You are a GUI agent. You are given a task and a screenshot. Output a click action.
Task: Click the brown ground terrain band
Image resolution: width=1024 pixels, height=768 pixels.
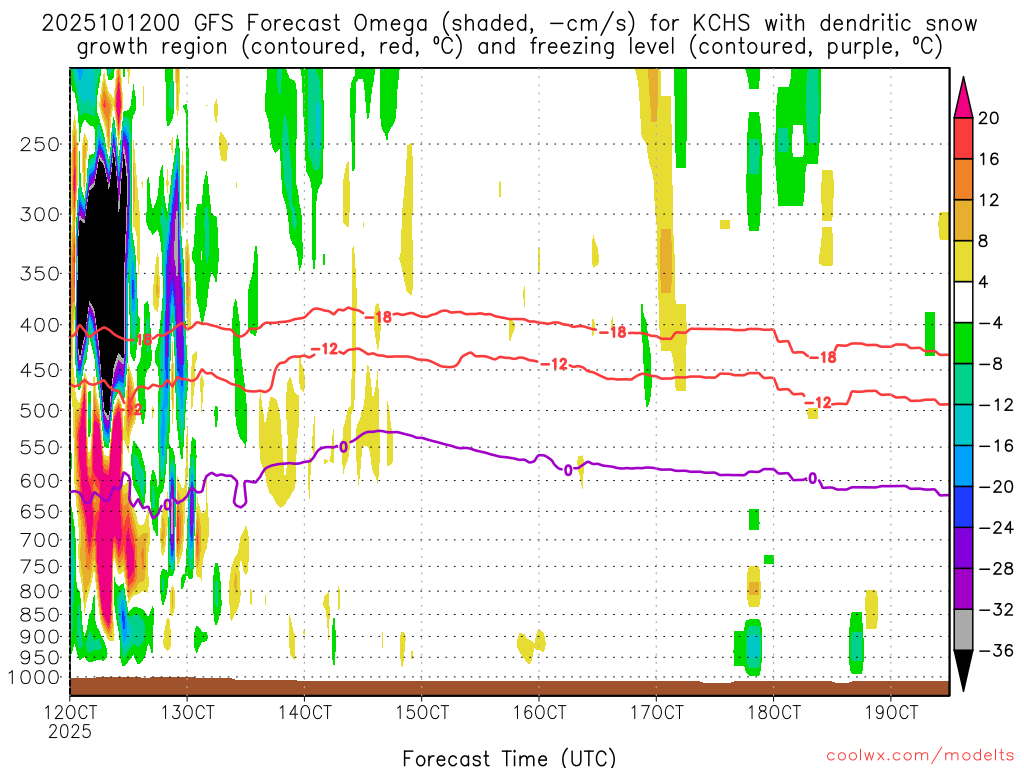pyautogui.click(x=509, y=686)
